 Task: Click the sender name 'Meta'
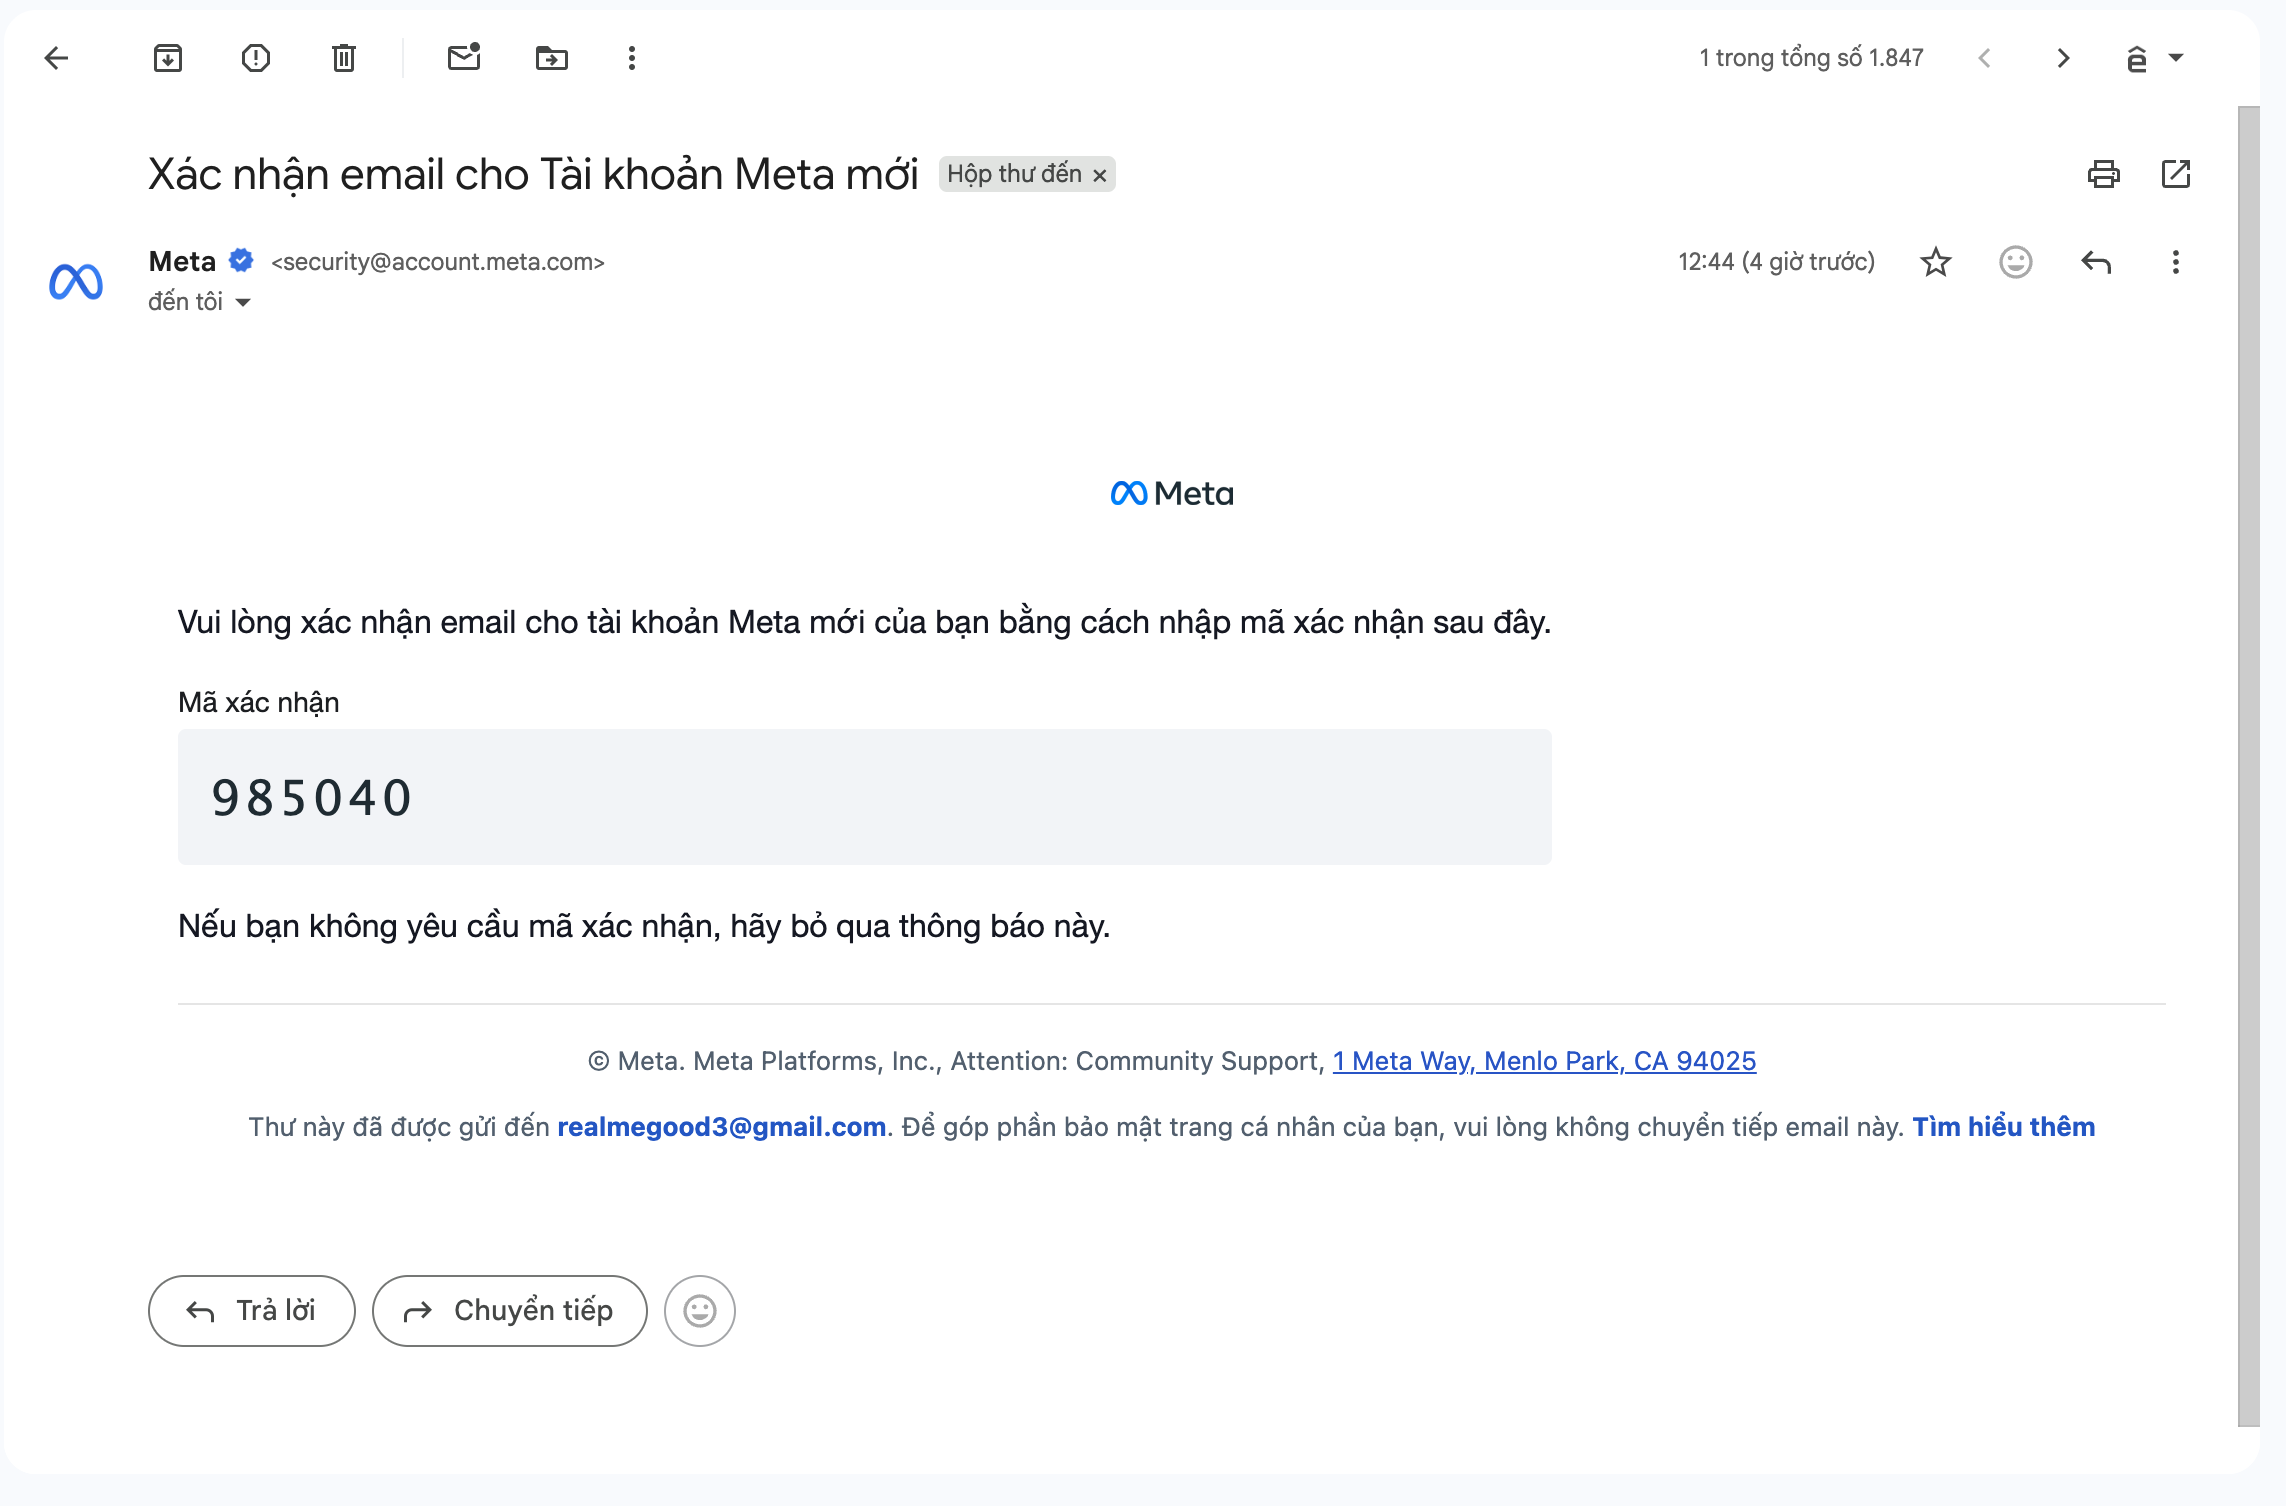pyautogui.click(x=182, y=261)
